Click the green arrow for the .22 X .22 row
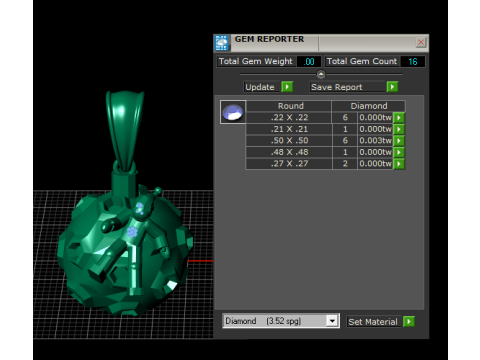 pyautogui.click(x=399, y=118)
